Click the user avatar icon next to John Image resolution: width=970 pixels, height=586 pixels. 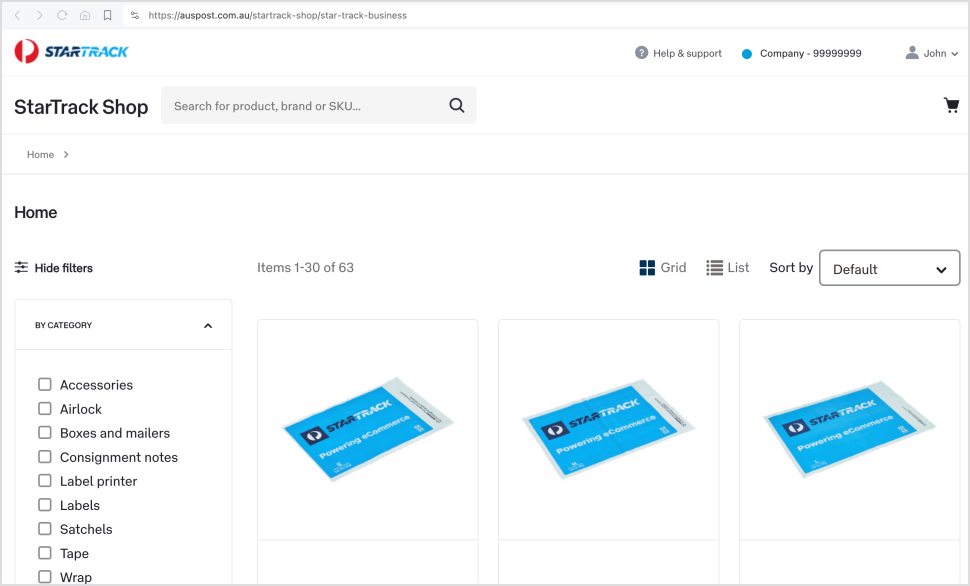pos(912,53)
